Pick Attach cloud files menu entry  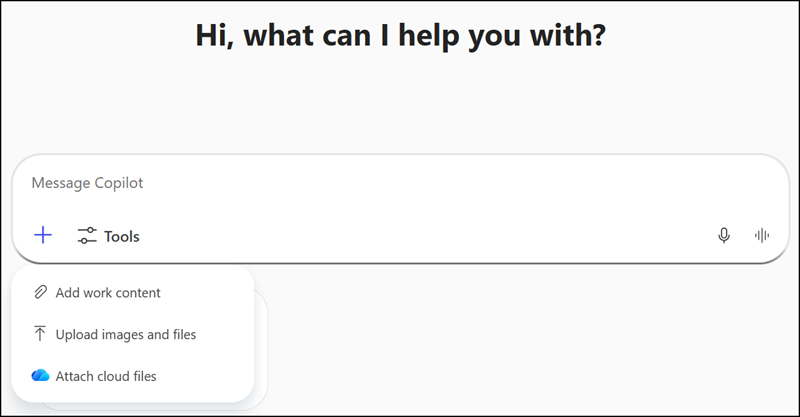coord(106,376)
